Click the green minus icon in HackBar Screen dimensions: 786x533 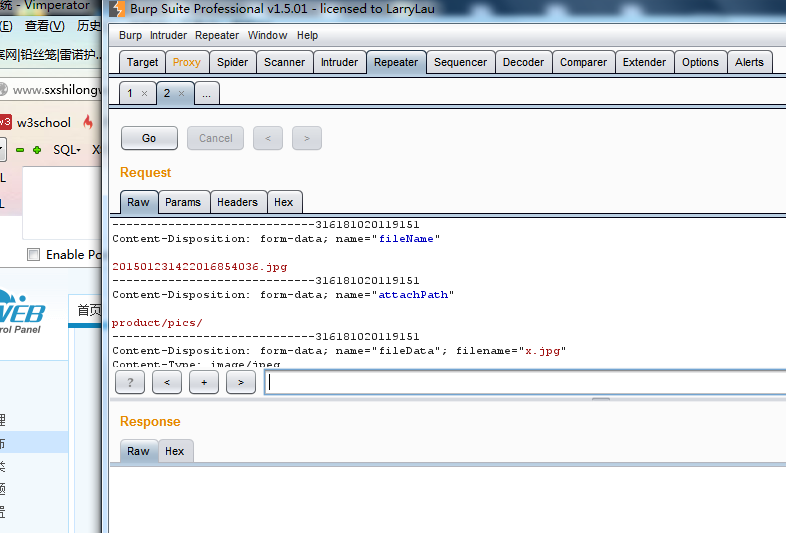(20, 150)
